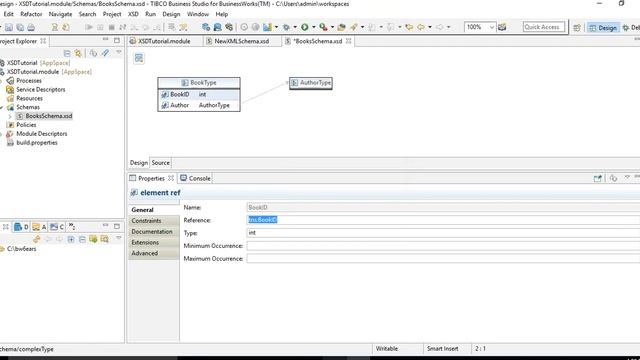Viewport: 640px width, 360px height.
Task: Open the XSD menu
Action: coord(133,14)
